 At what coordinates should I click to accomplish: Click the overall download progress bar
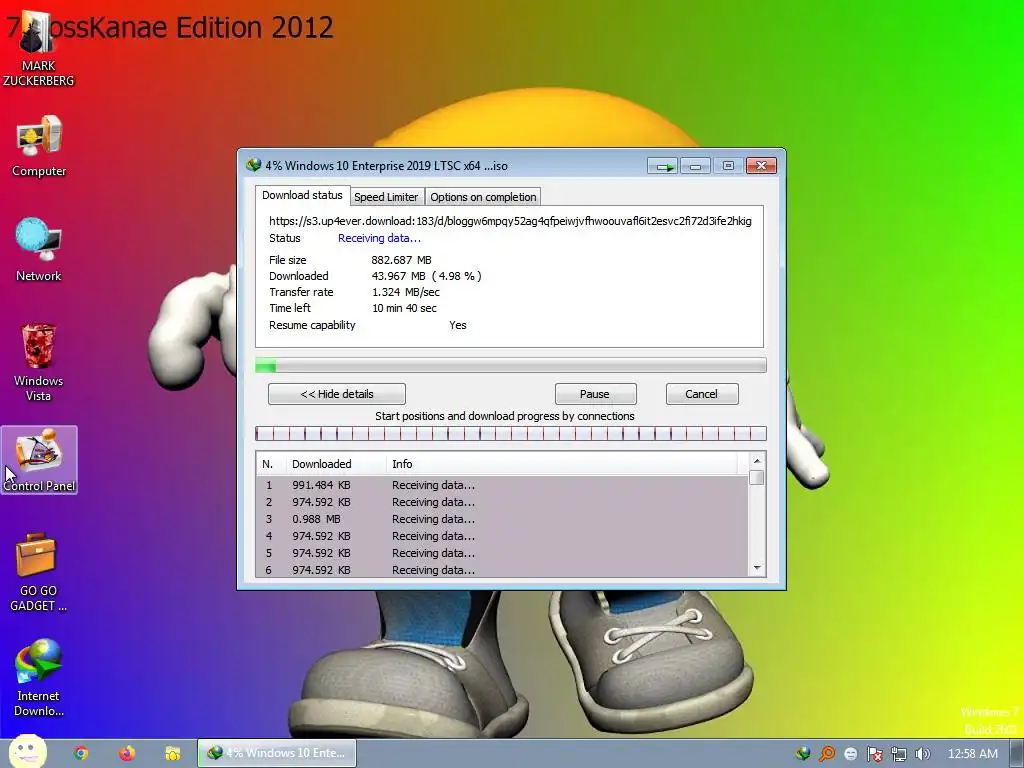(x=511, y=365)
